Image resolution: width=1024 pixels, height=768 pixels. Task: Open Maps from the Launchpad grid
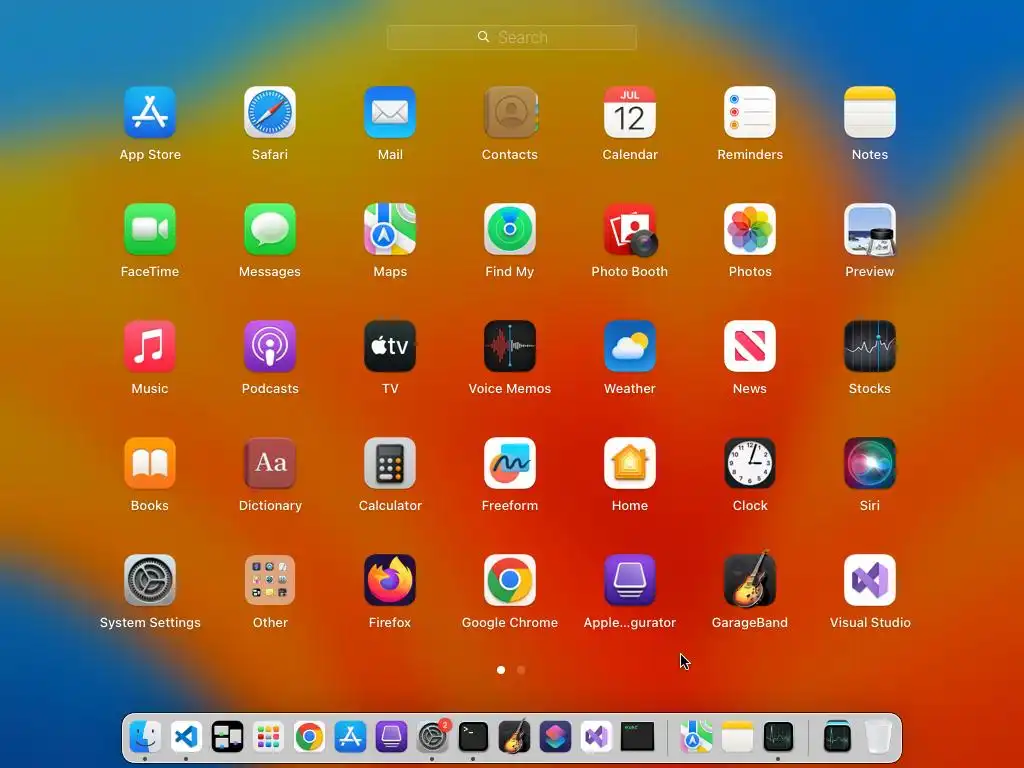[390, 229]
